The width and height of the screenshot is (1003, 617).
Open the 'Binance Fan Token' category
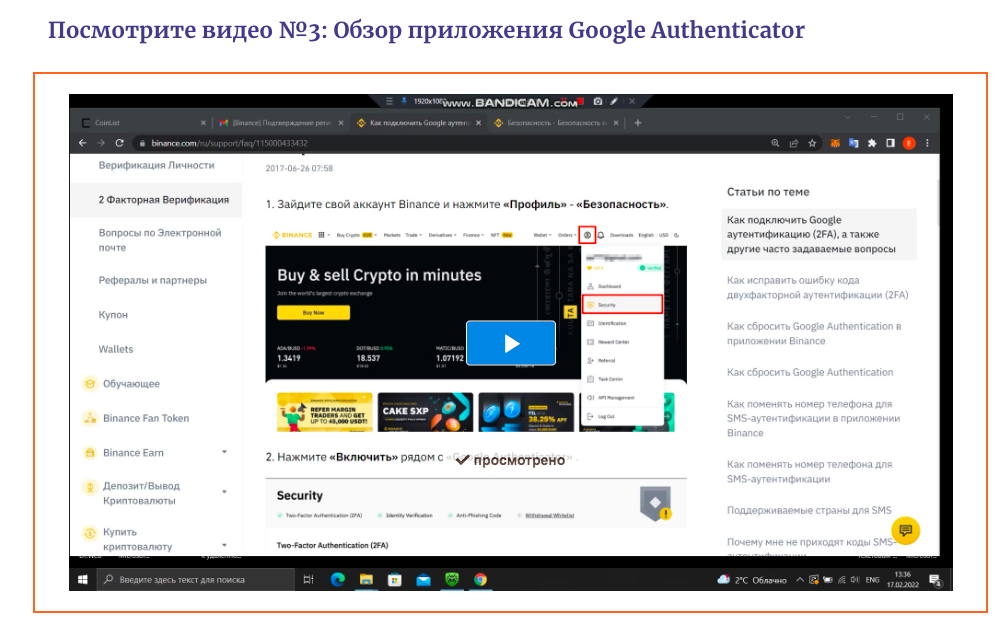[146, 418]
